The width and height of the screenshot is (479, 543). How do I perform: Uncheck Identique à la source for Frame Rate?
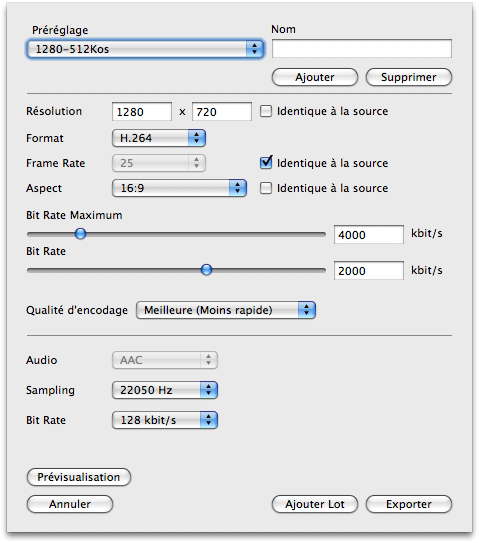[266, 162]
